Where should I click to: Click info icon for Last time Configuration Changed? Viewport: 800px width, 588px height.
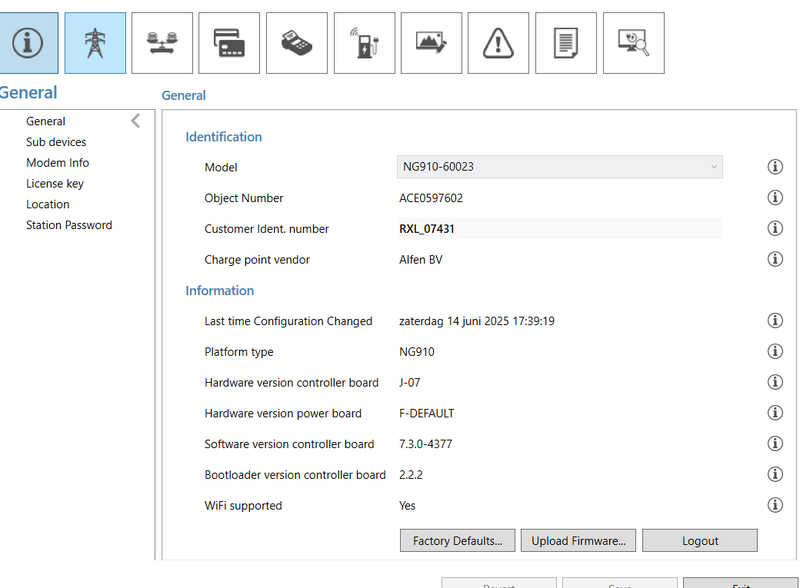pyautogui.click(x=775, y=321)
